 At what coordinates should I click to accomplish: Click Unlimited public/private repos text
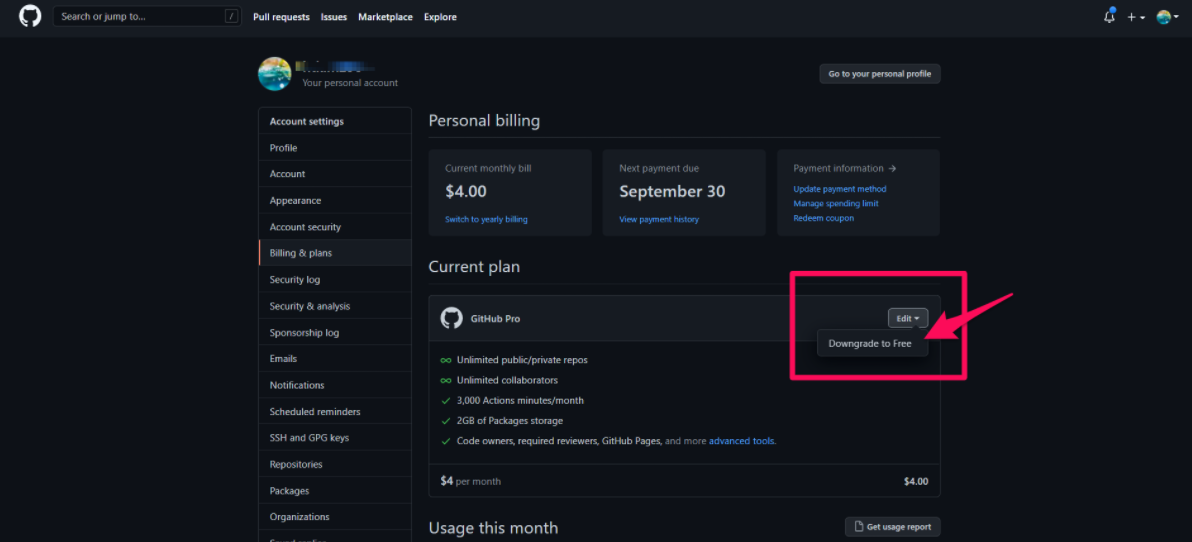pyautogui.click(x=522, y=360)
